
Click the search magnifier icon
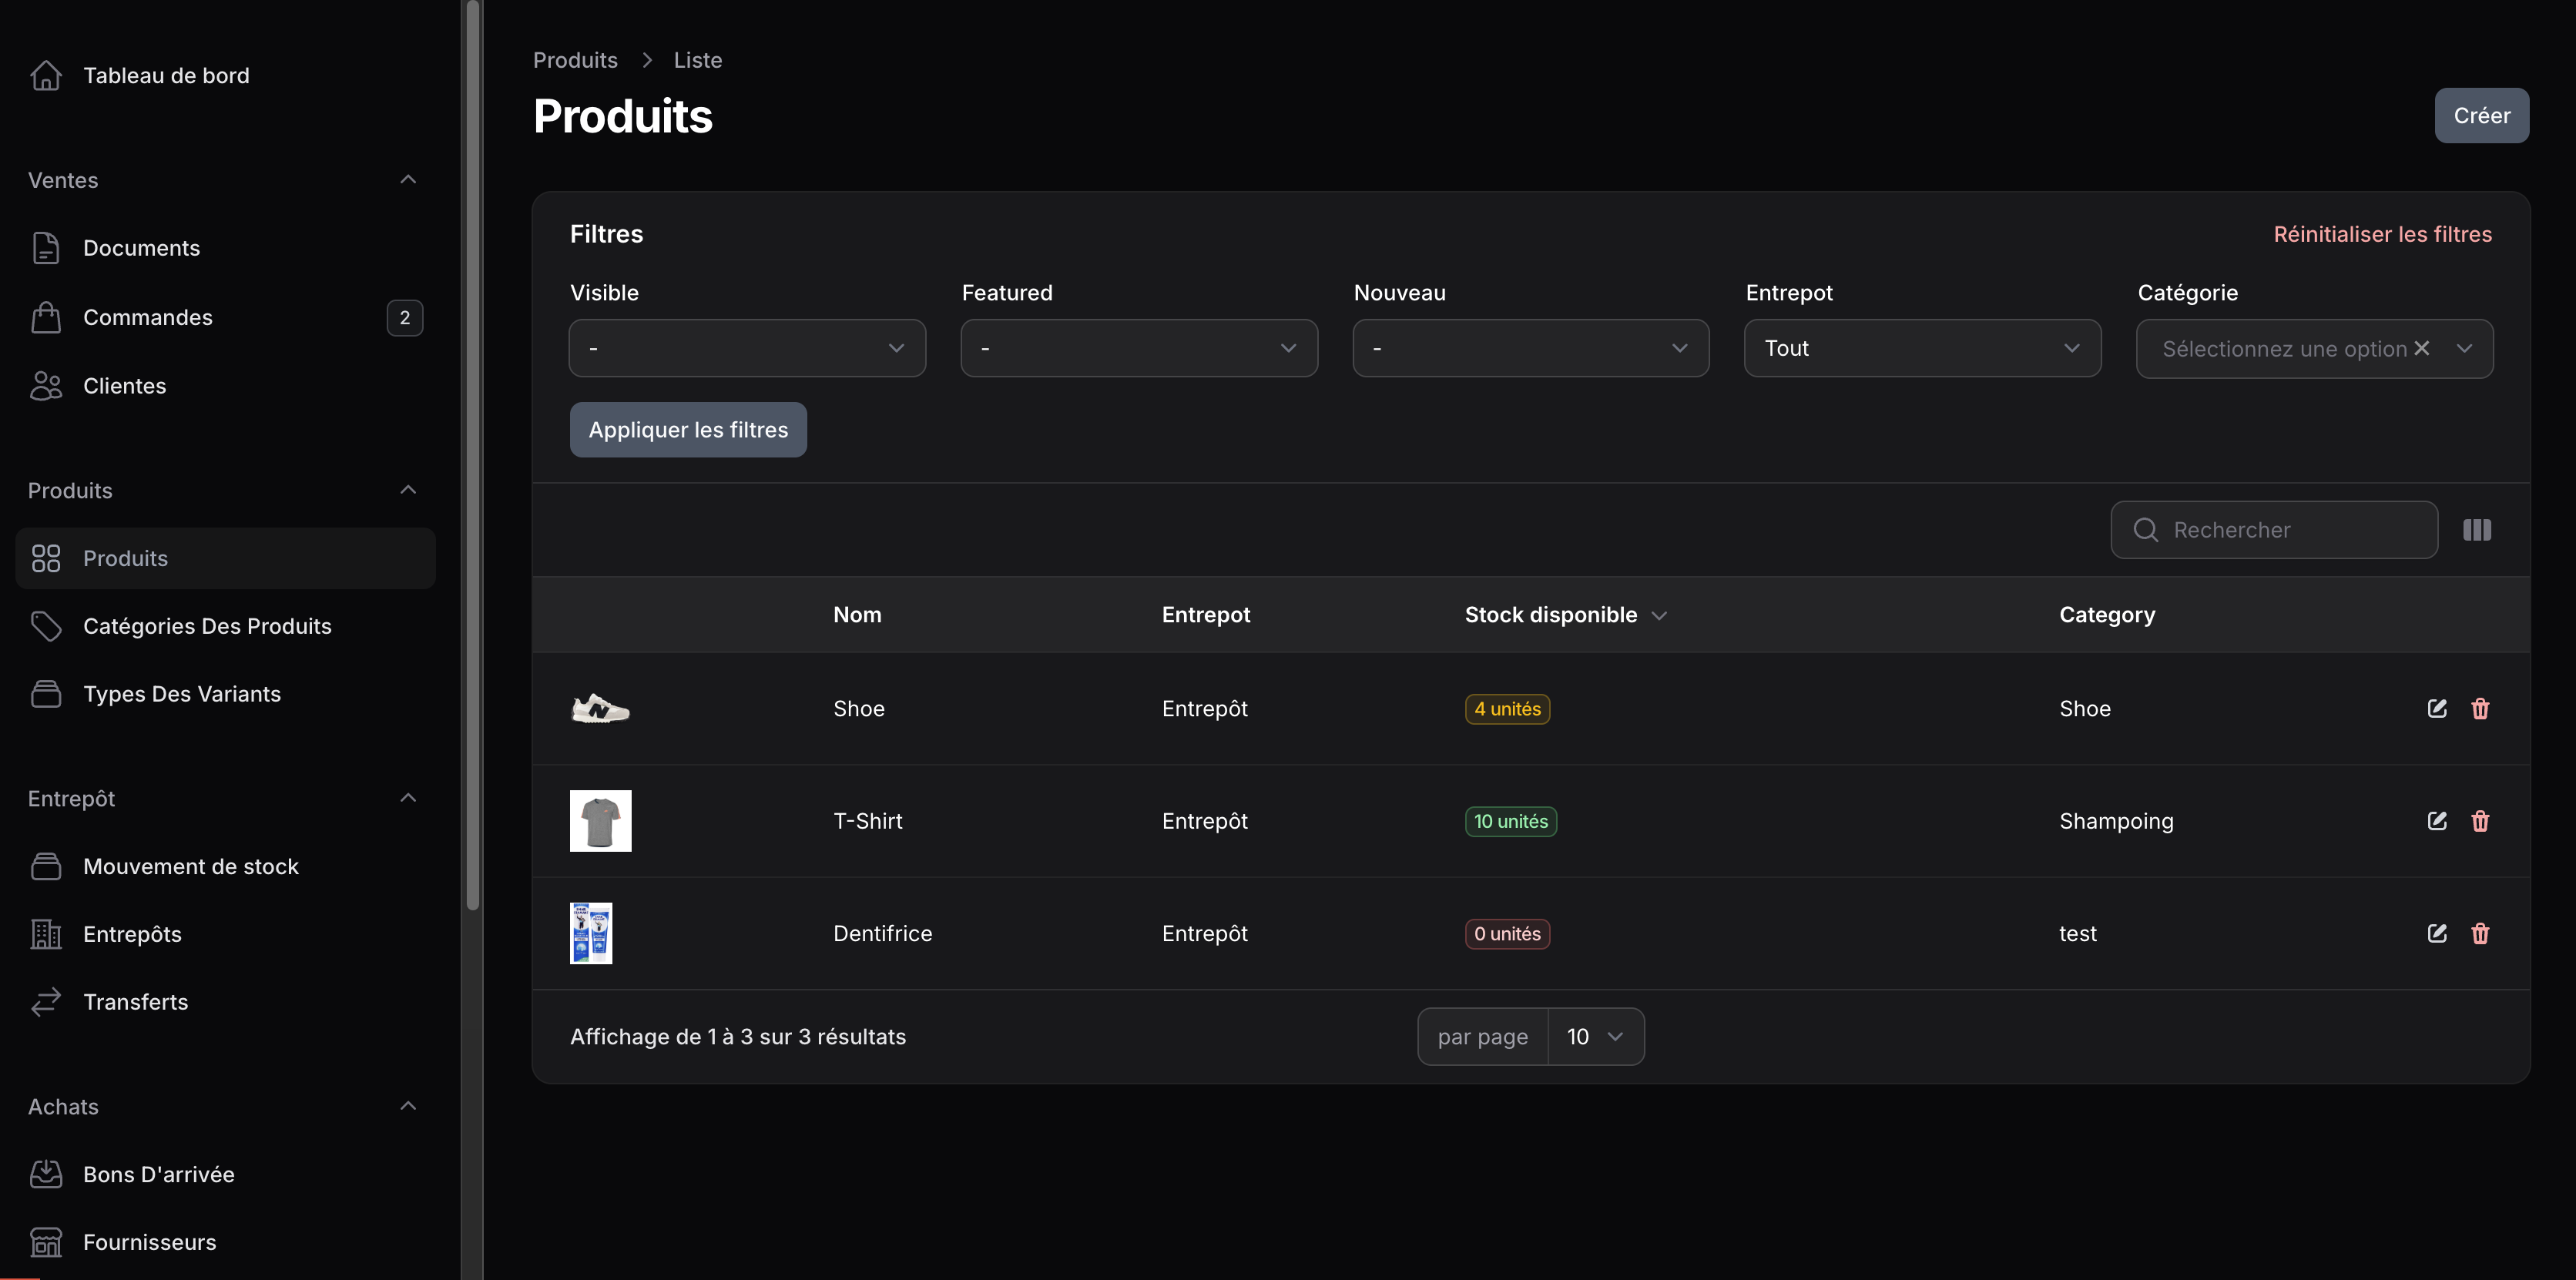tap(2145, 530)
